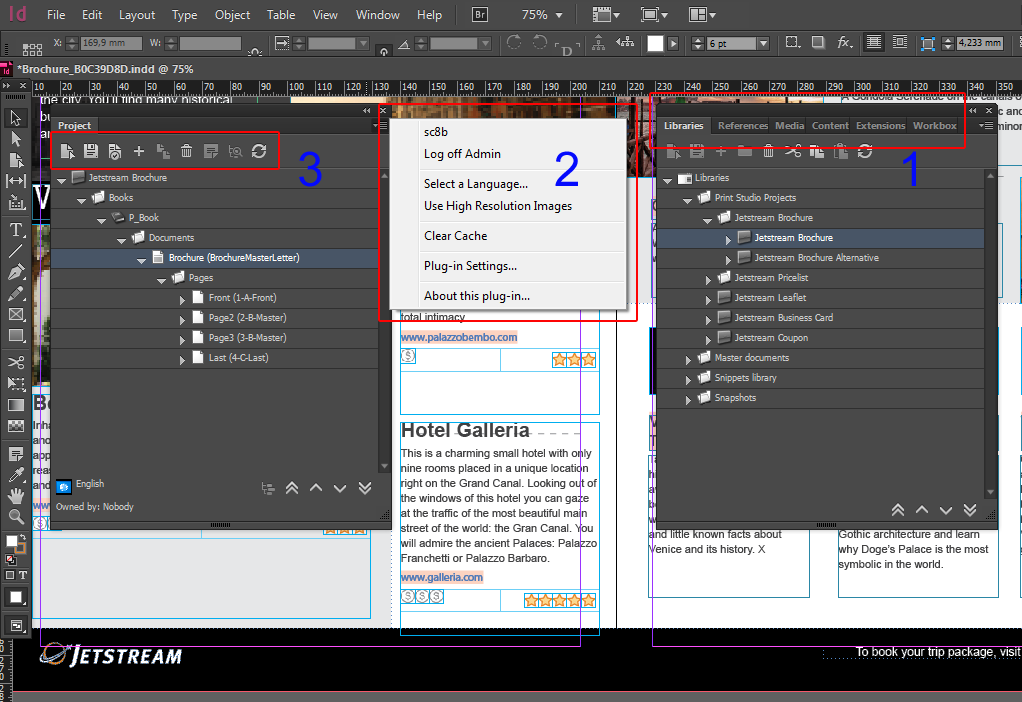Choose Clear Cache from plug-in menu

pyautogui.click(x=456, y=236)
